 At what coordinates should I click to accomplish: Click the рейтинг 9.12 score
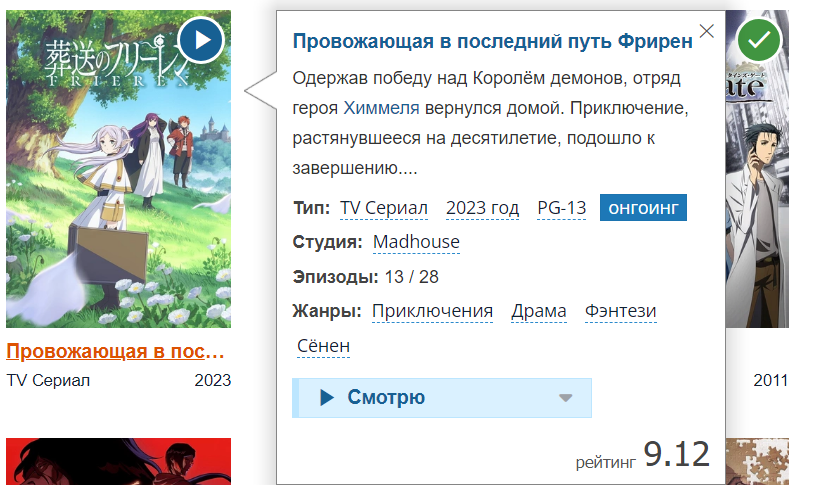click(x=643, y=455)
